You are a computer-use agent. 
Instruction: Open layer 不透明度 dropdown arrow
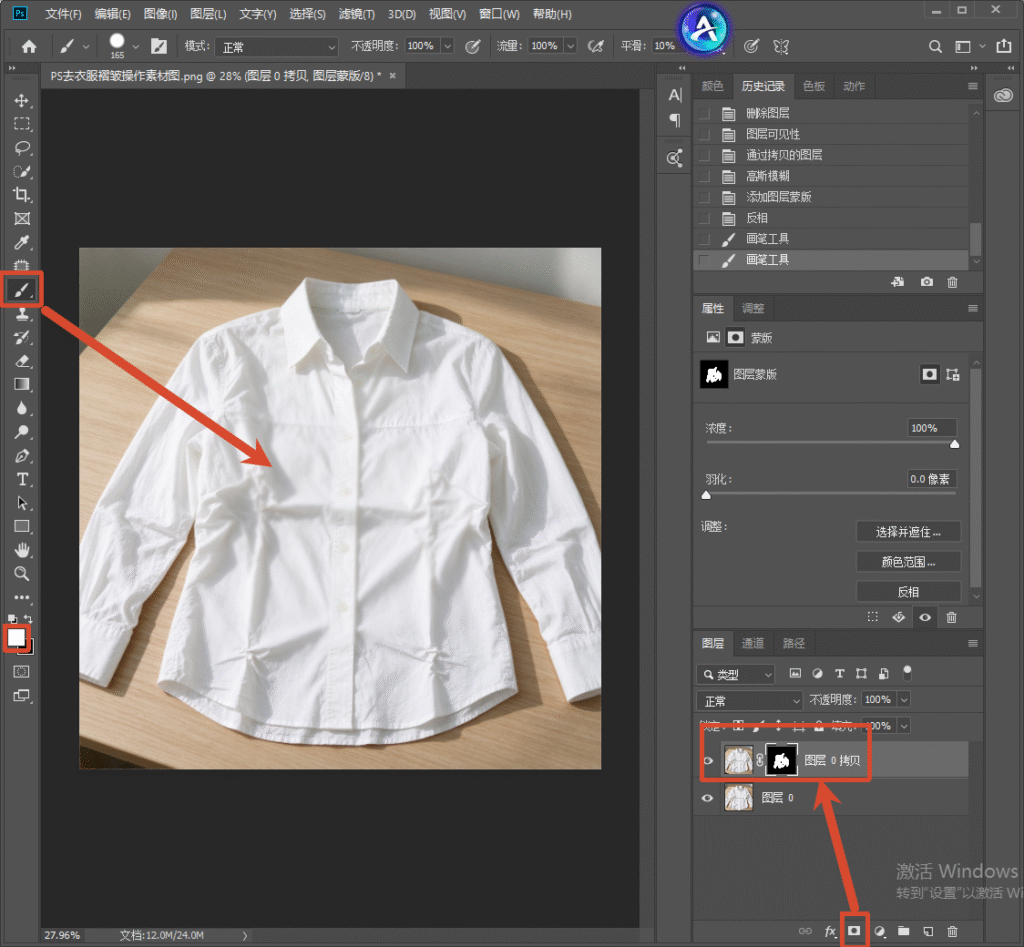(904, 700)
